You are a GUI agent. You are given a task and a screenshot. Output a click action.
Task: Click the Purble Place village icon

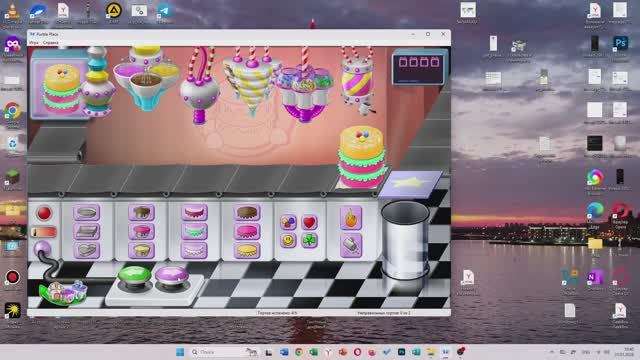pyautogui.click(x=64, y=293)
